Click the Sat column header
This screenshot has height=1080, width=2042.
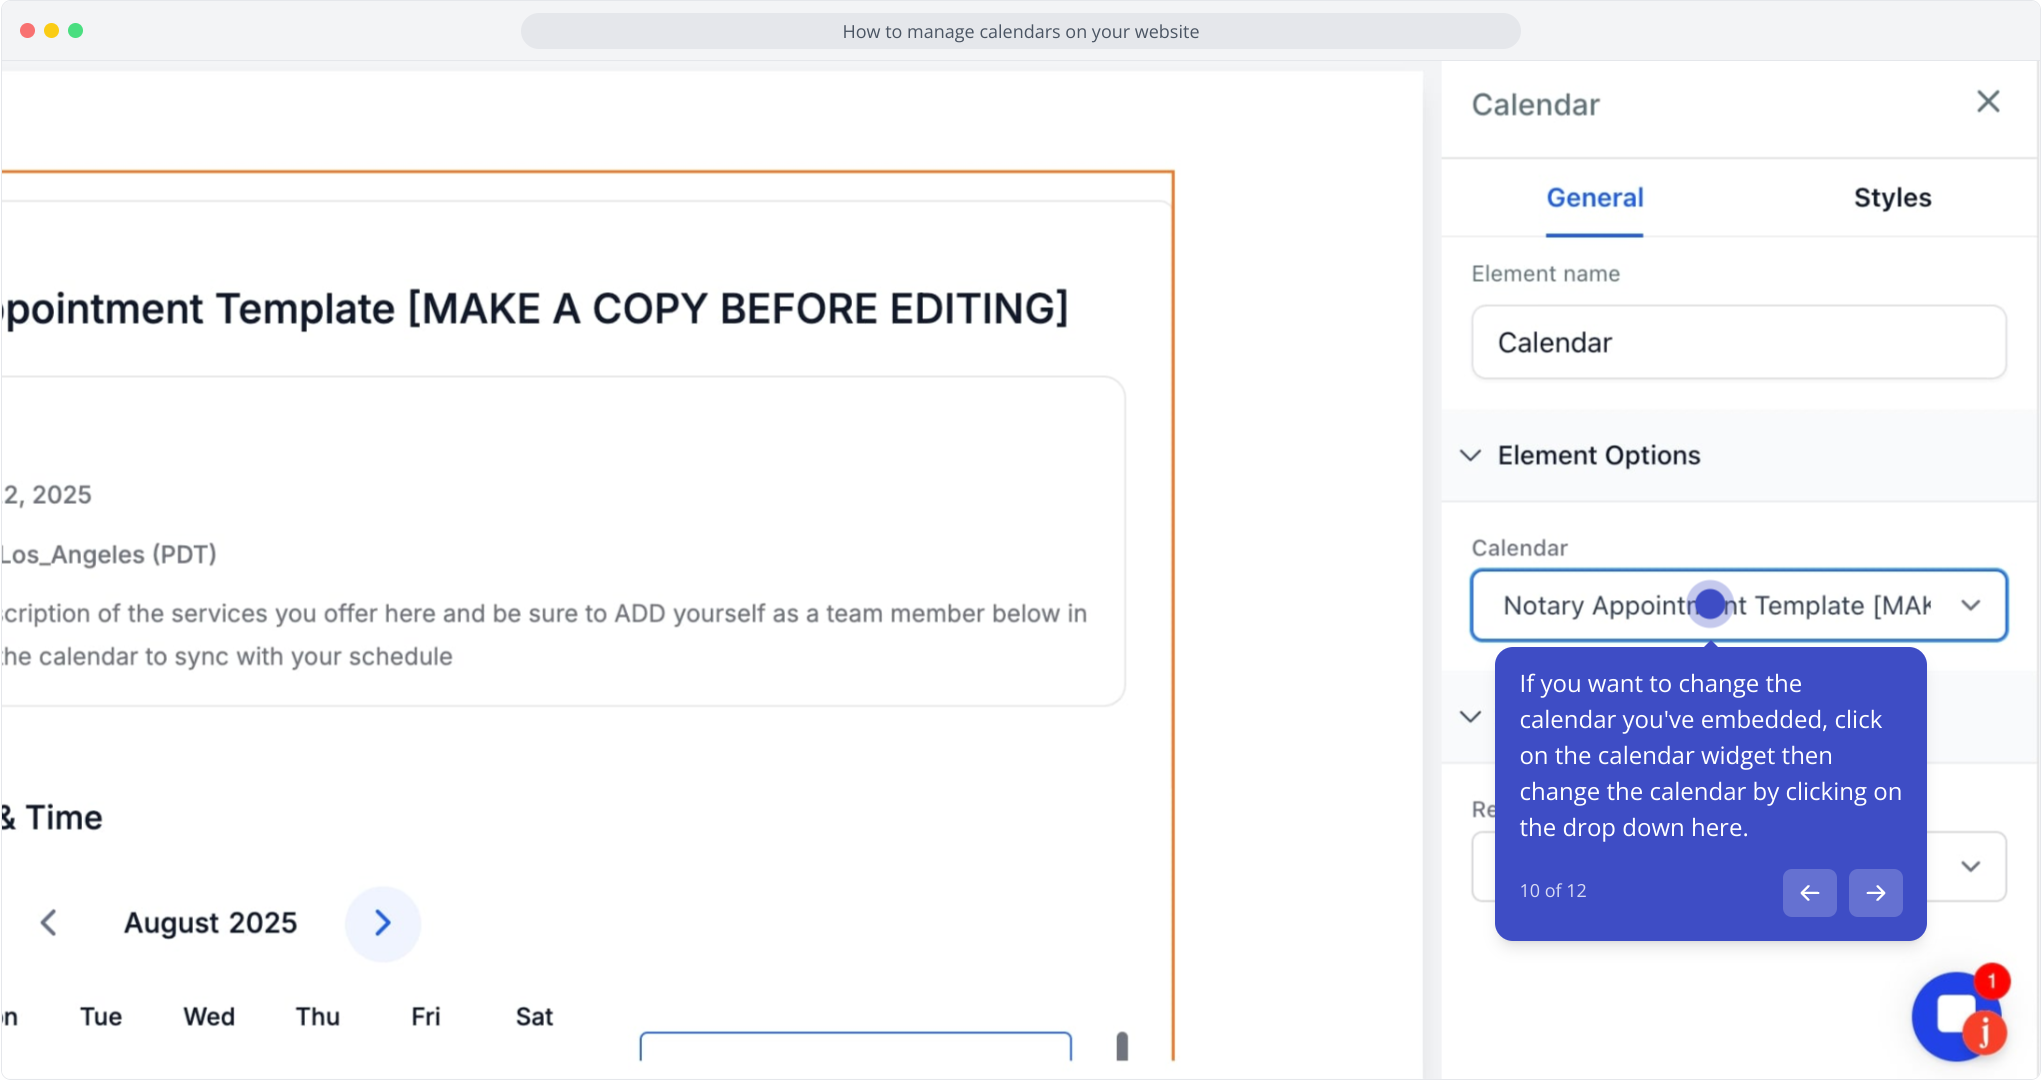click(x=534, y=1016)
